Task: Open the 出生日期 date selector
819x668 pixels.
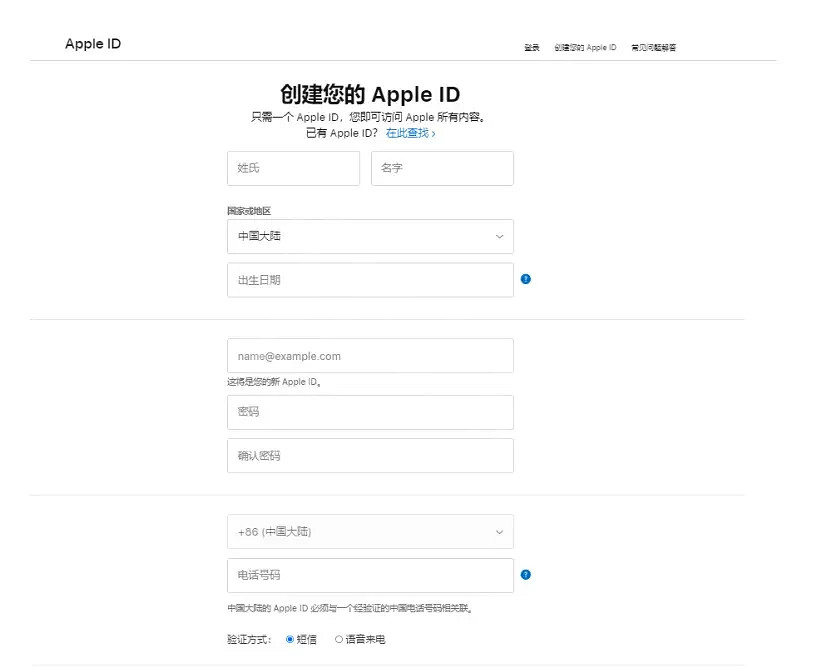Action: (x=370, y=279)
